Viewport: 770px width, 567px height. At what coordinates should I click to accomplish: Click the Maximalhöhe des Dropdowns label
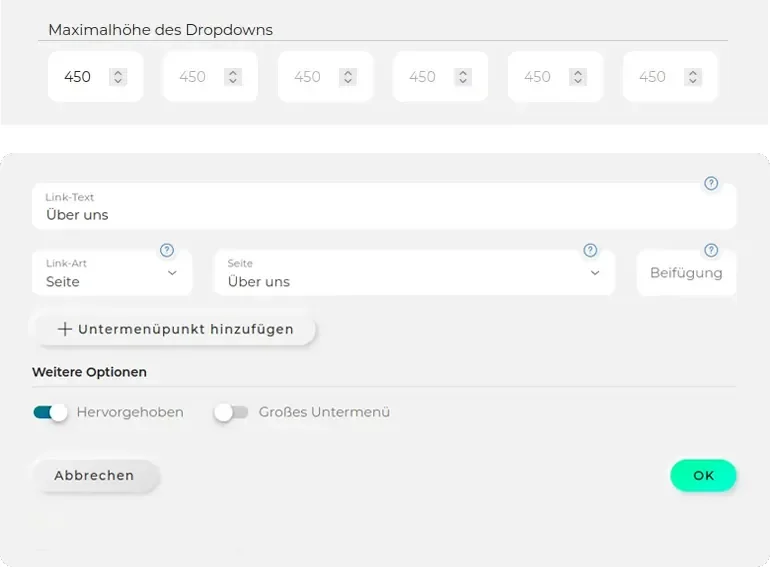[x=161, y=30]
